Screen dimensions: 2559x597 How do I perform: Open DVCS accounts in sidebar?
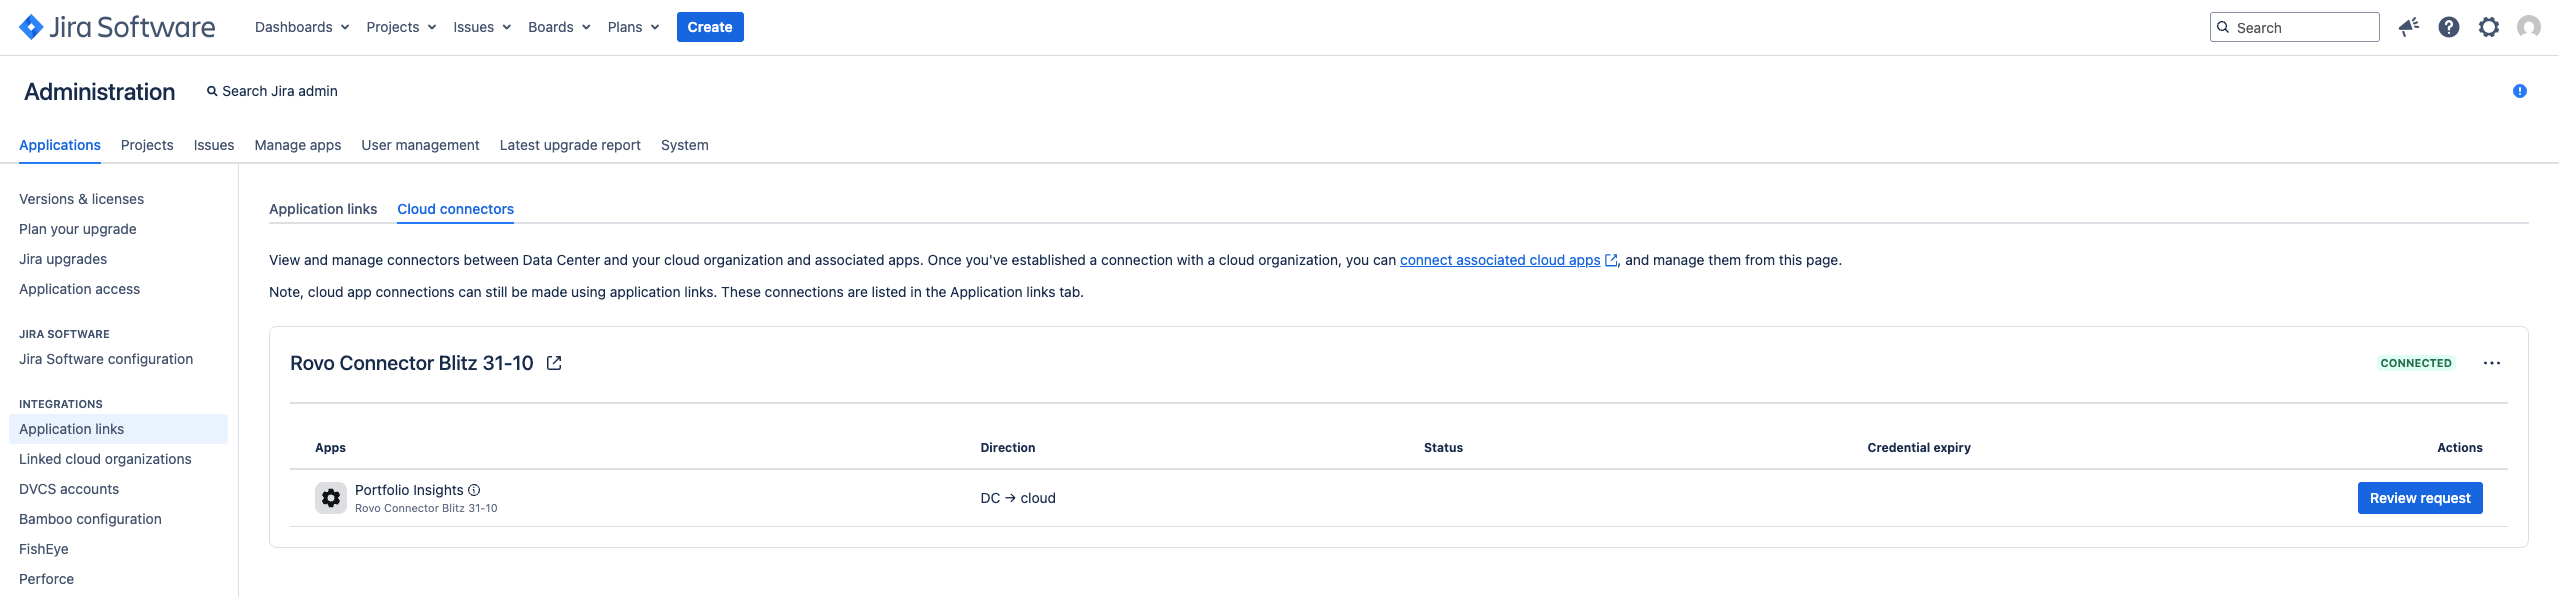coord(69,489)
